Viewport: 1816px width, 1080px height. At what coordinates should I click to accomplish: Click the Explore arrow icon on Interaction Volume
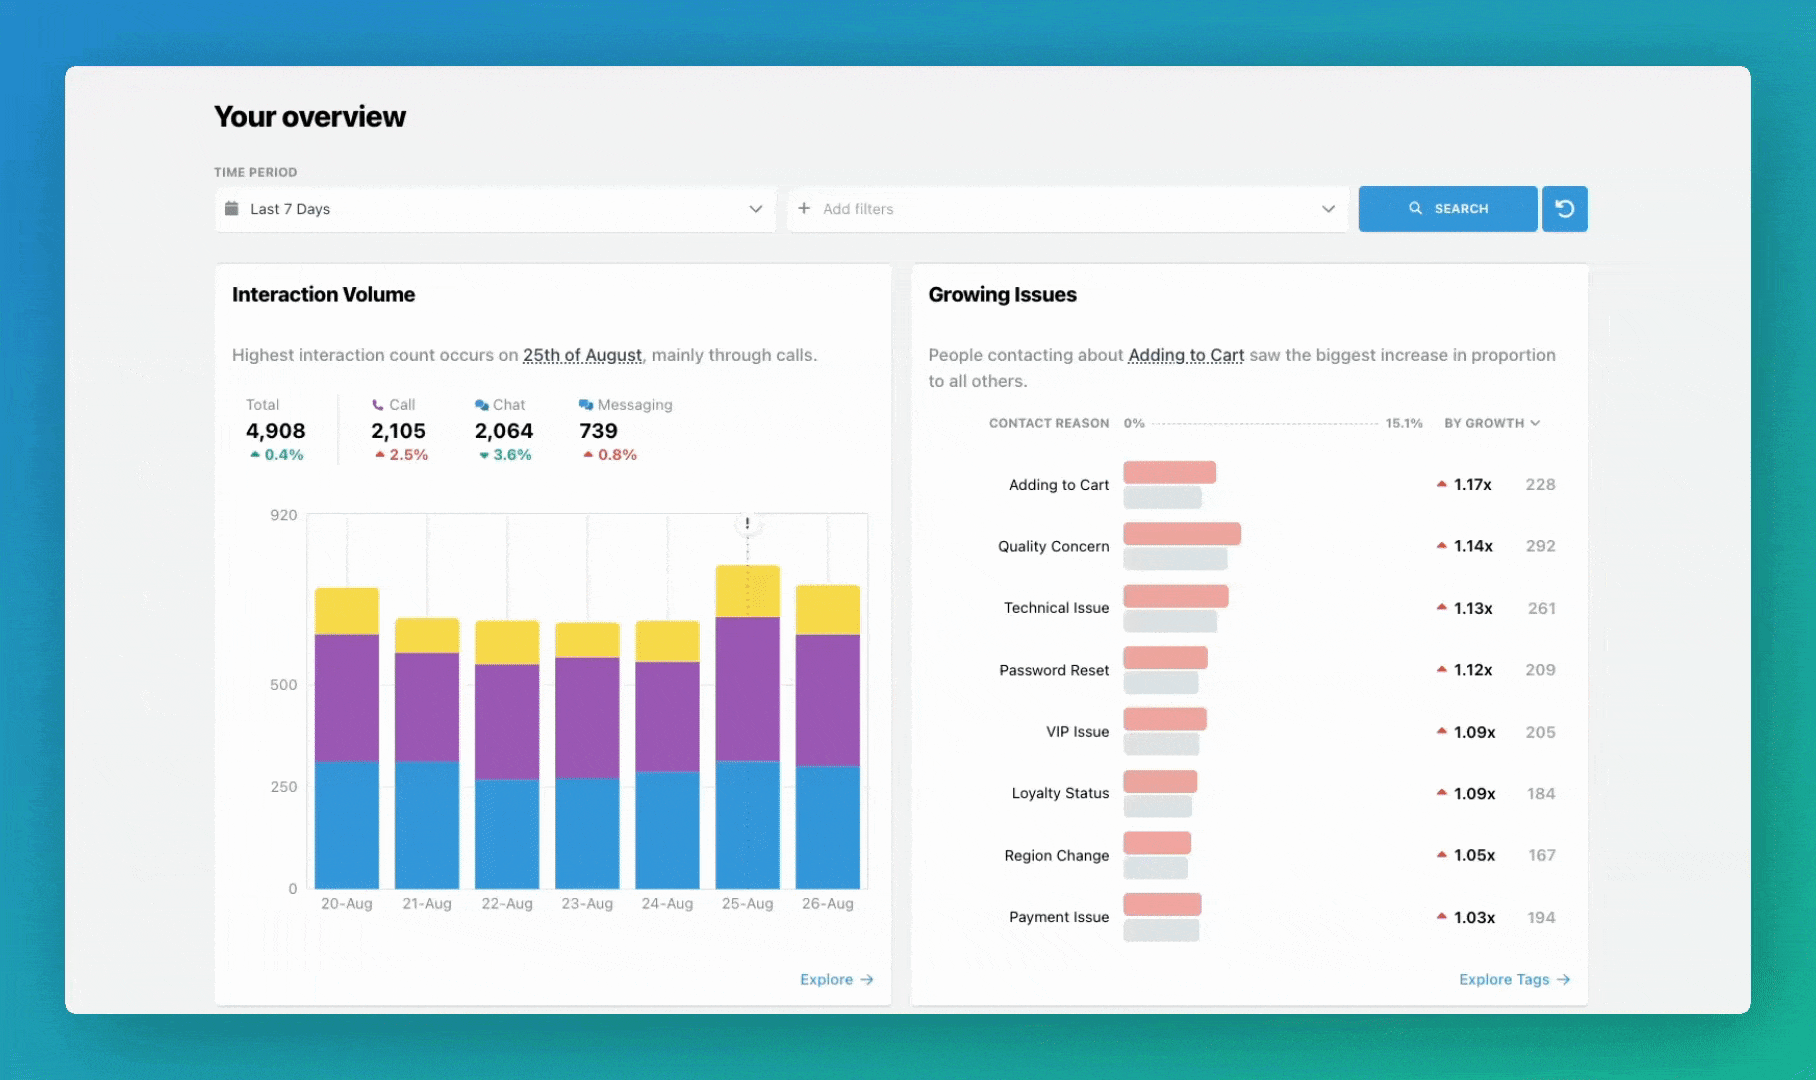[866, 979]
